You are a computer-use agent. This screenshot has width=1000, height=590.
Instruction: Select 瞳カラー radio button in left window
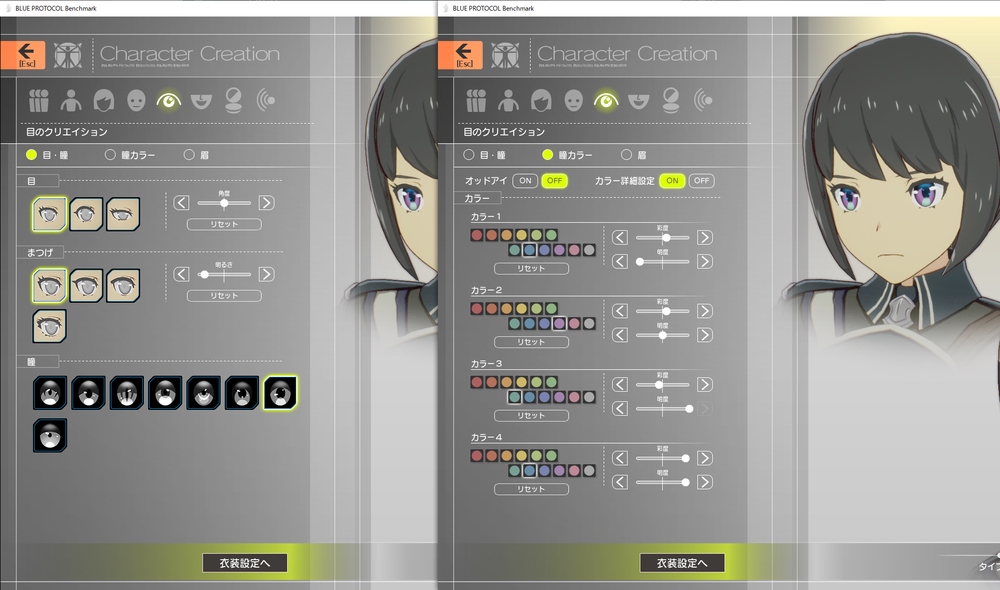111,155
